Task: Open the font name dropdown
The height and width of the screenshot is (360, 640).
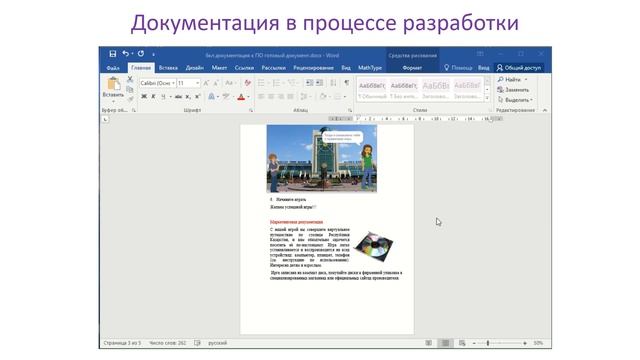Action: (x=173, y=83)
